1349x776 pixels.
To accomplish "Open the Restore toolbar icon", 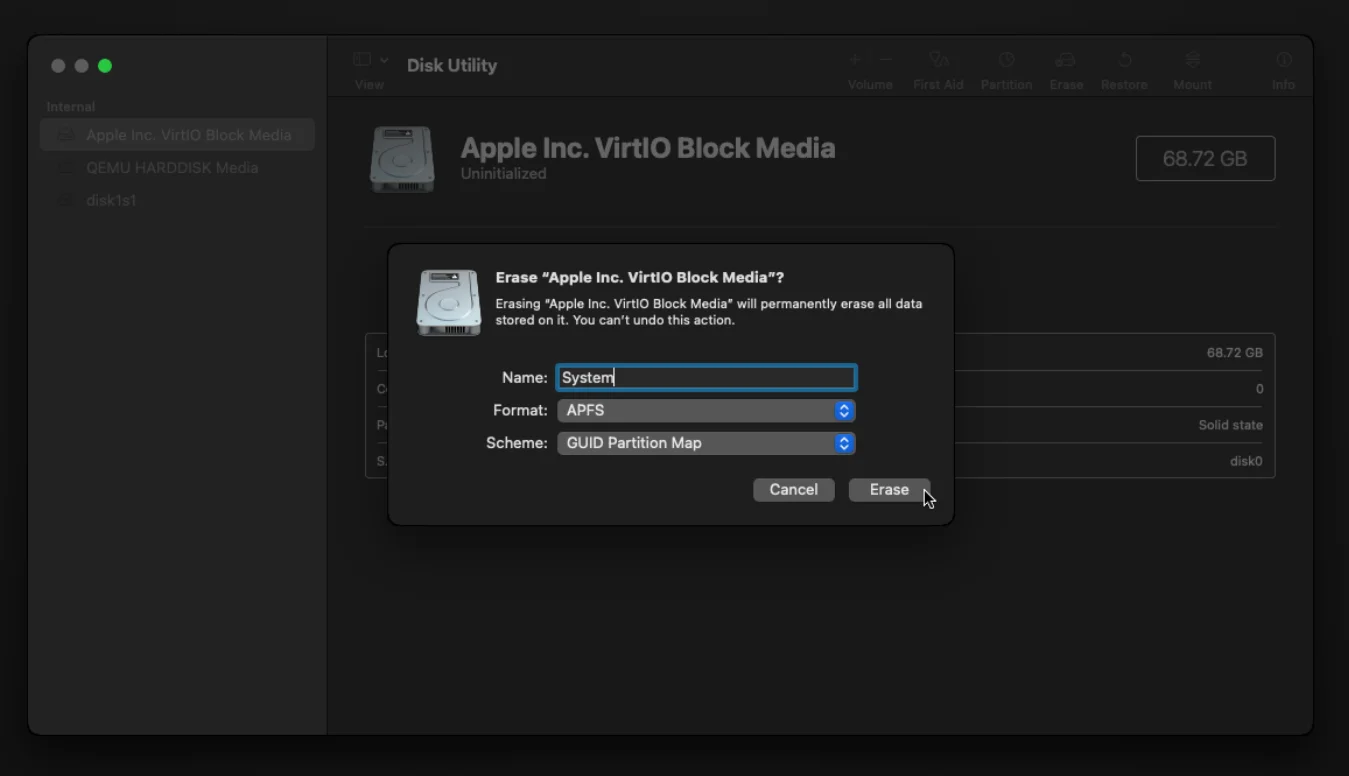I will click(x=1125, y=60).
